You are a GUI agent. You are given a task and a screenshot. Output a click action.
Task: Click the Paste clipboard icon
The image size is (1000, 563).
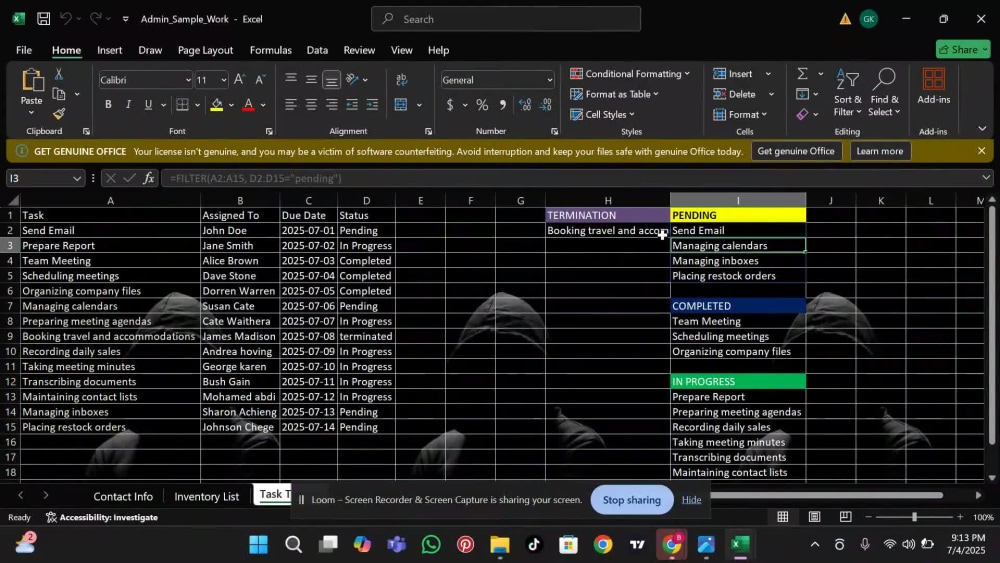[31, 81]
